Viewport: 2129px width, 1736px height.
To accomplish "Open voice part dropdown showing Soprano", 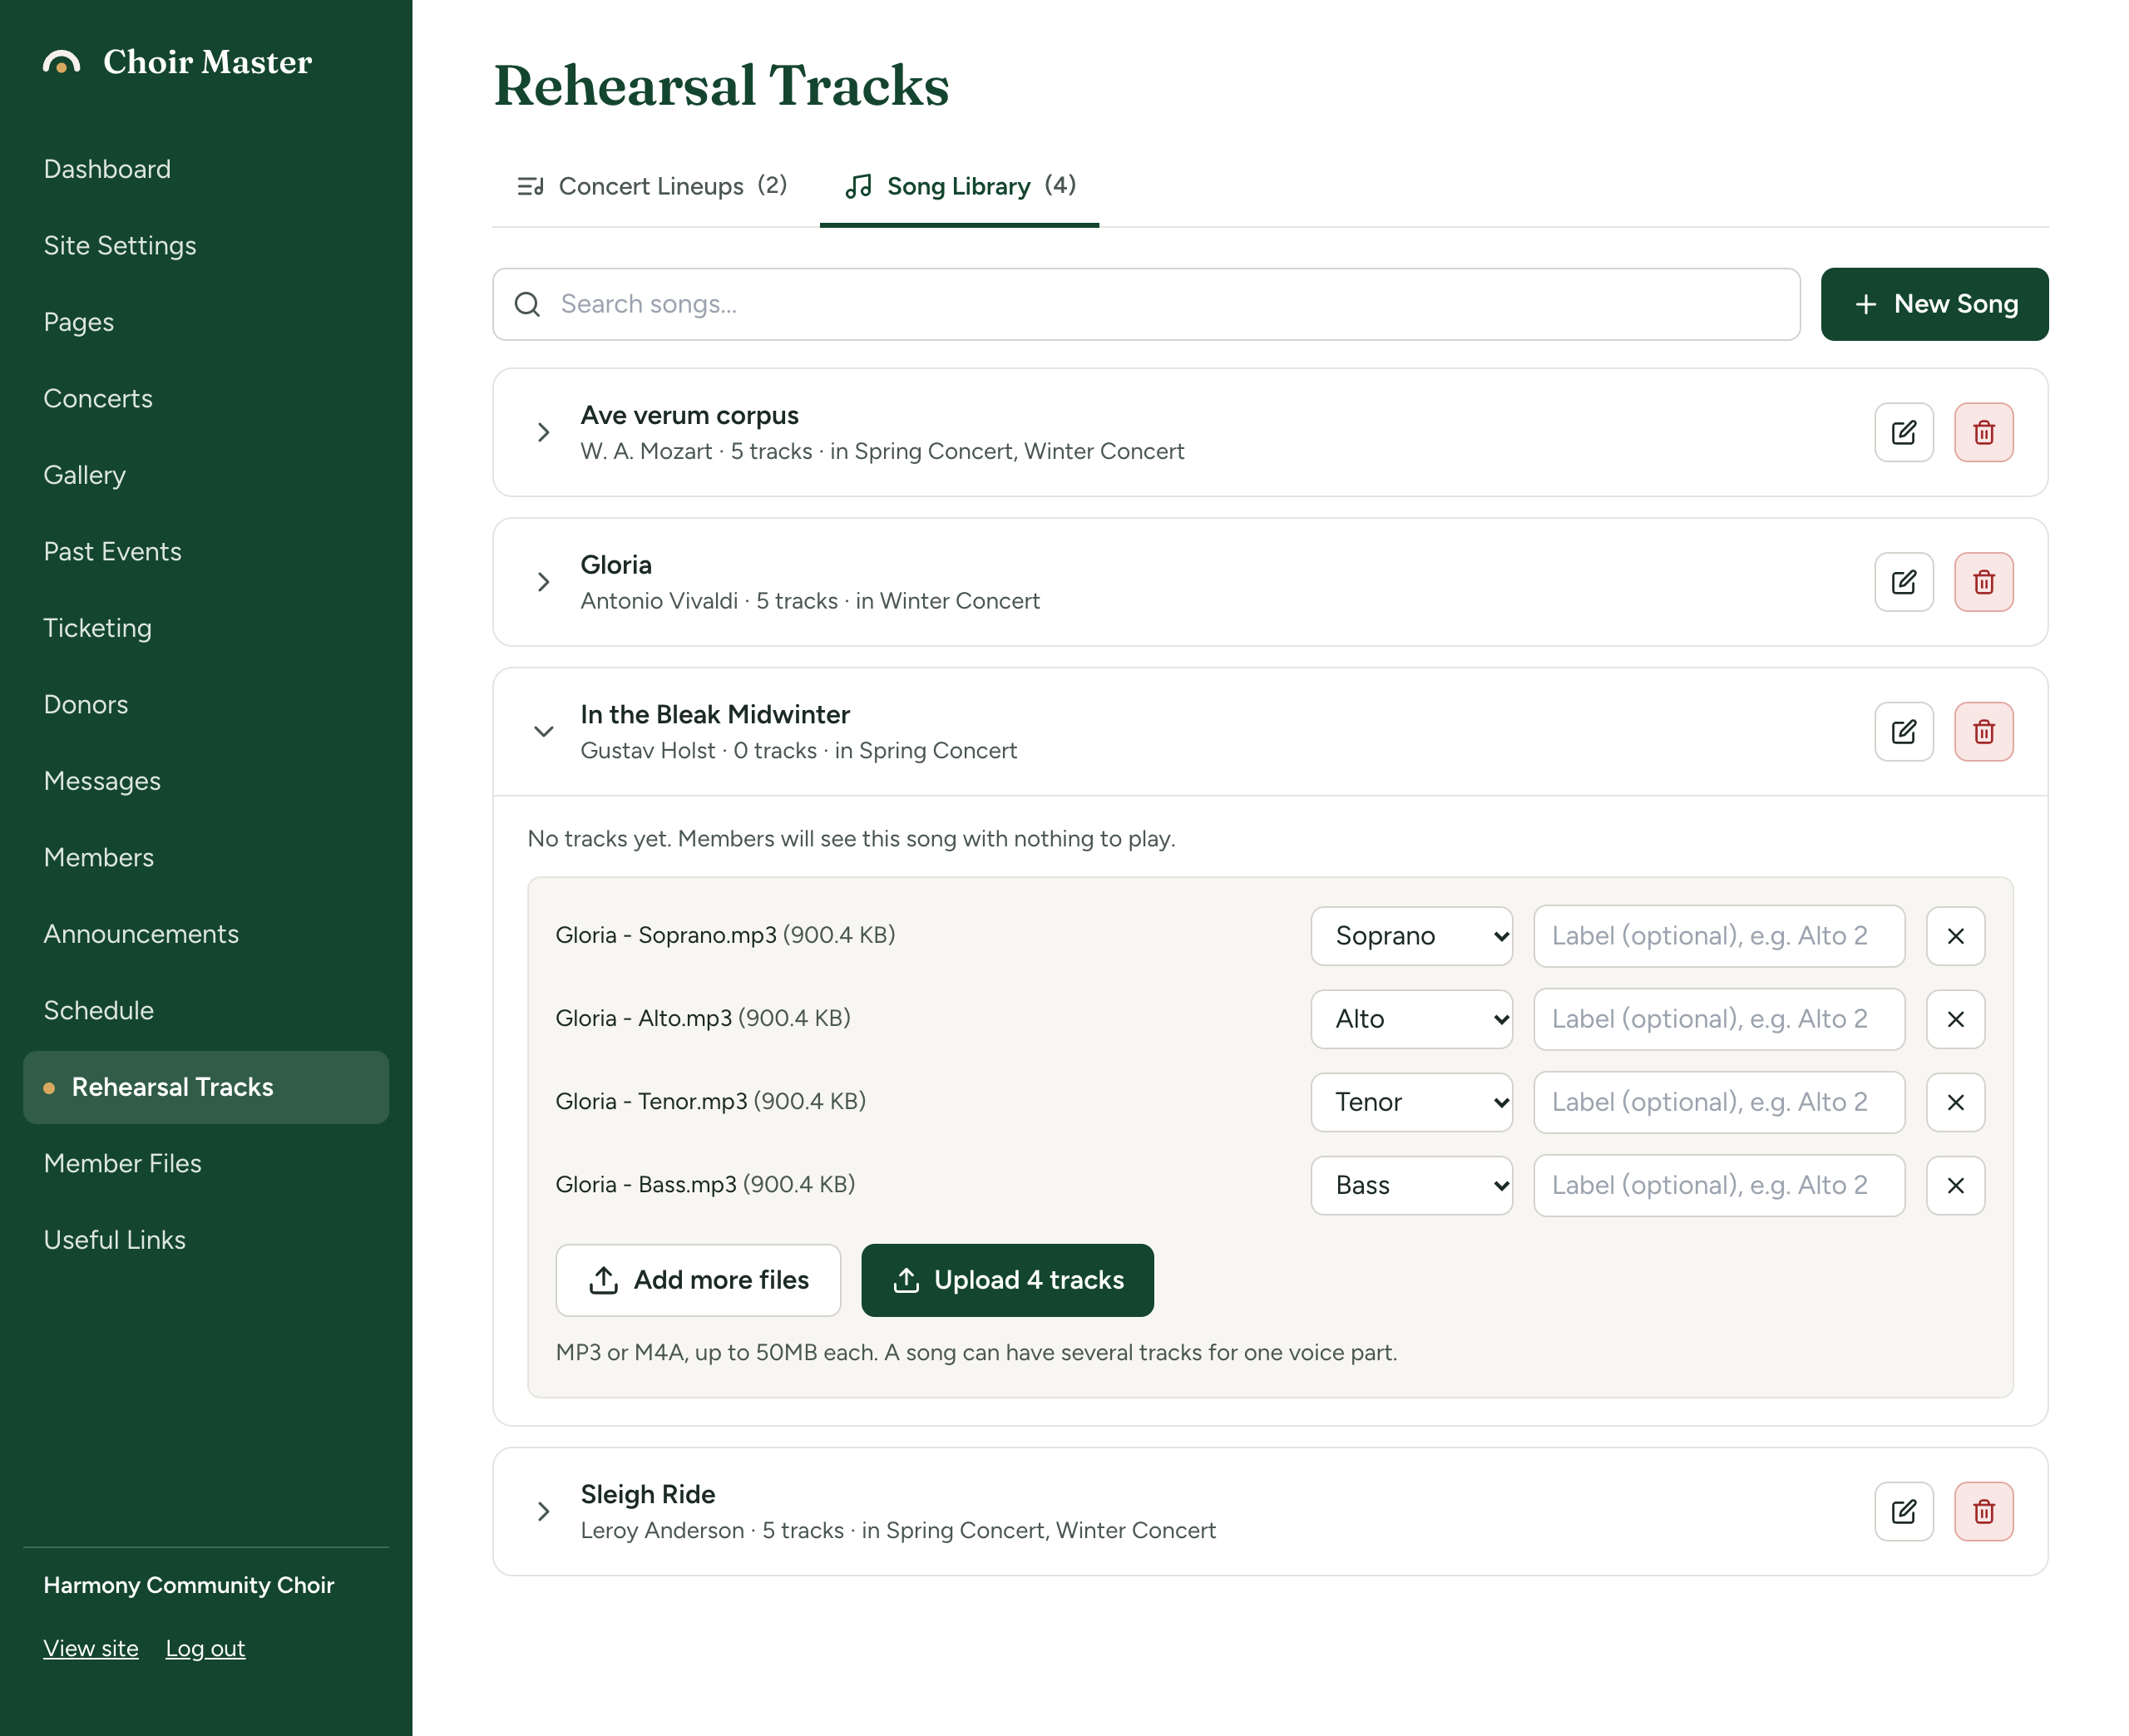I will tap(1411, 936).
